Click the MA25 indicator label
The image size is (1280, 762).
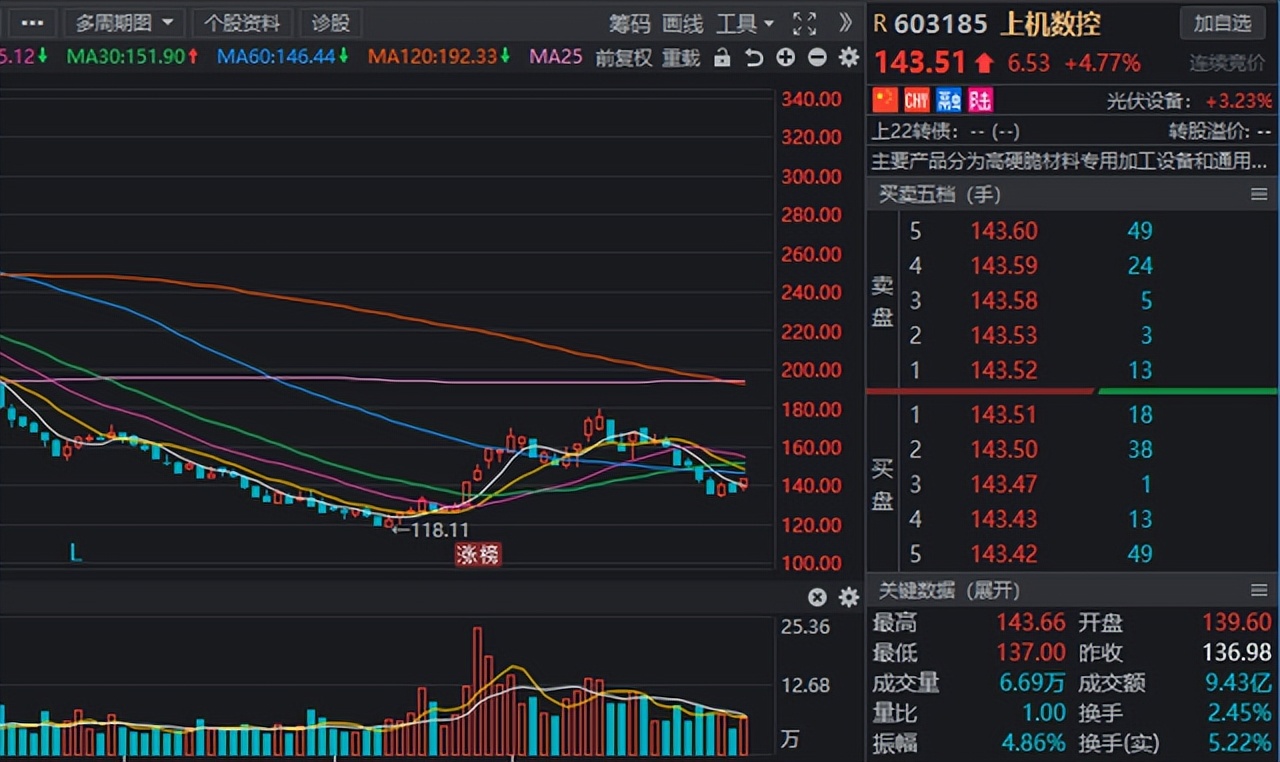(556, 57)
